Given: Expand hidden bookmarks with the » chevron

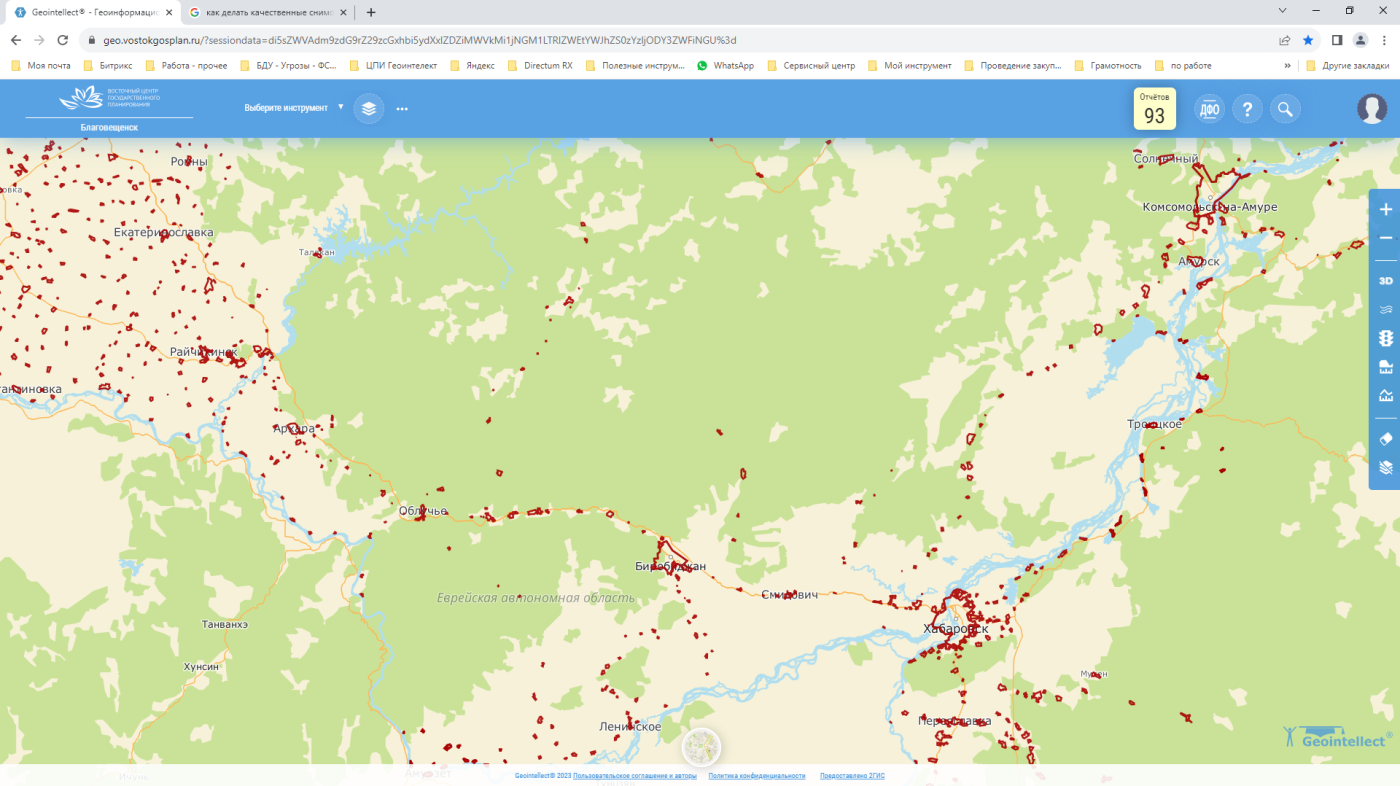Looking at the screenshot, I should point(1287,65).
